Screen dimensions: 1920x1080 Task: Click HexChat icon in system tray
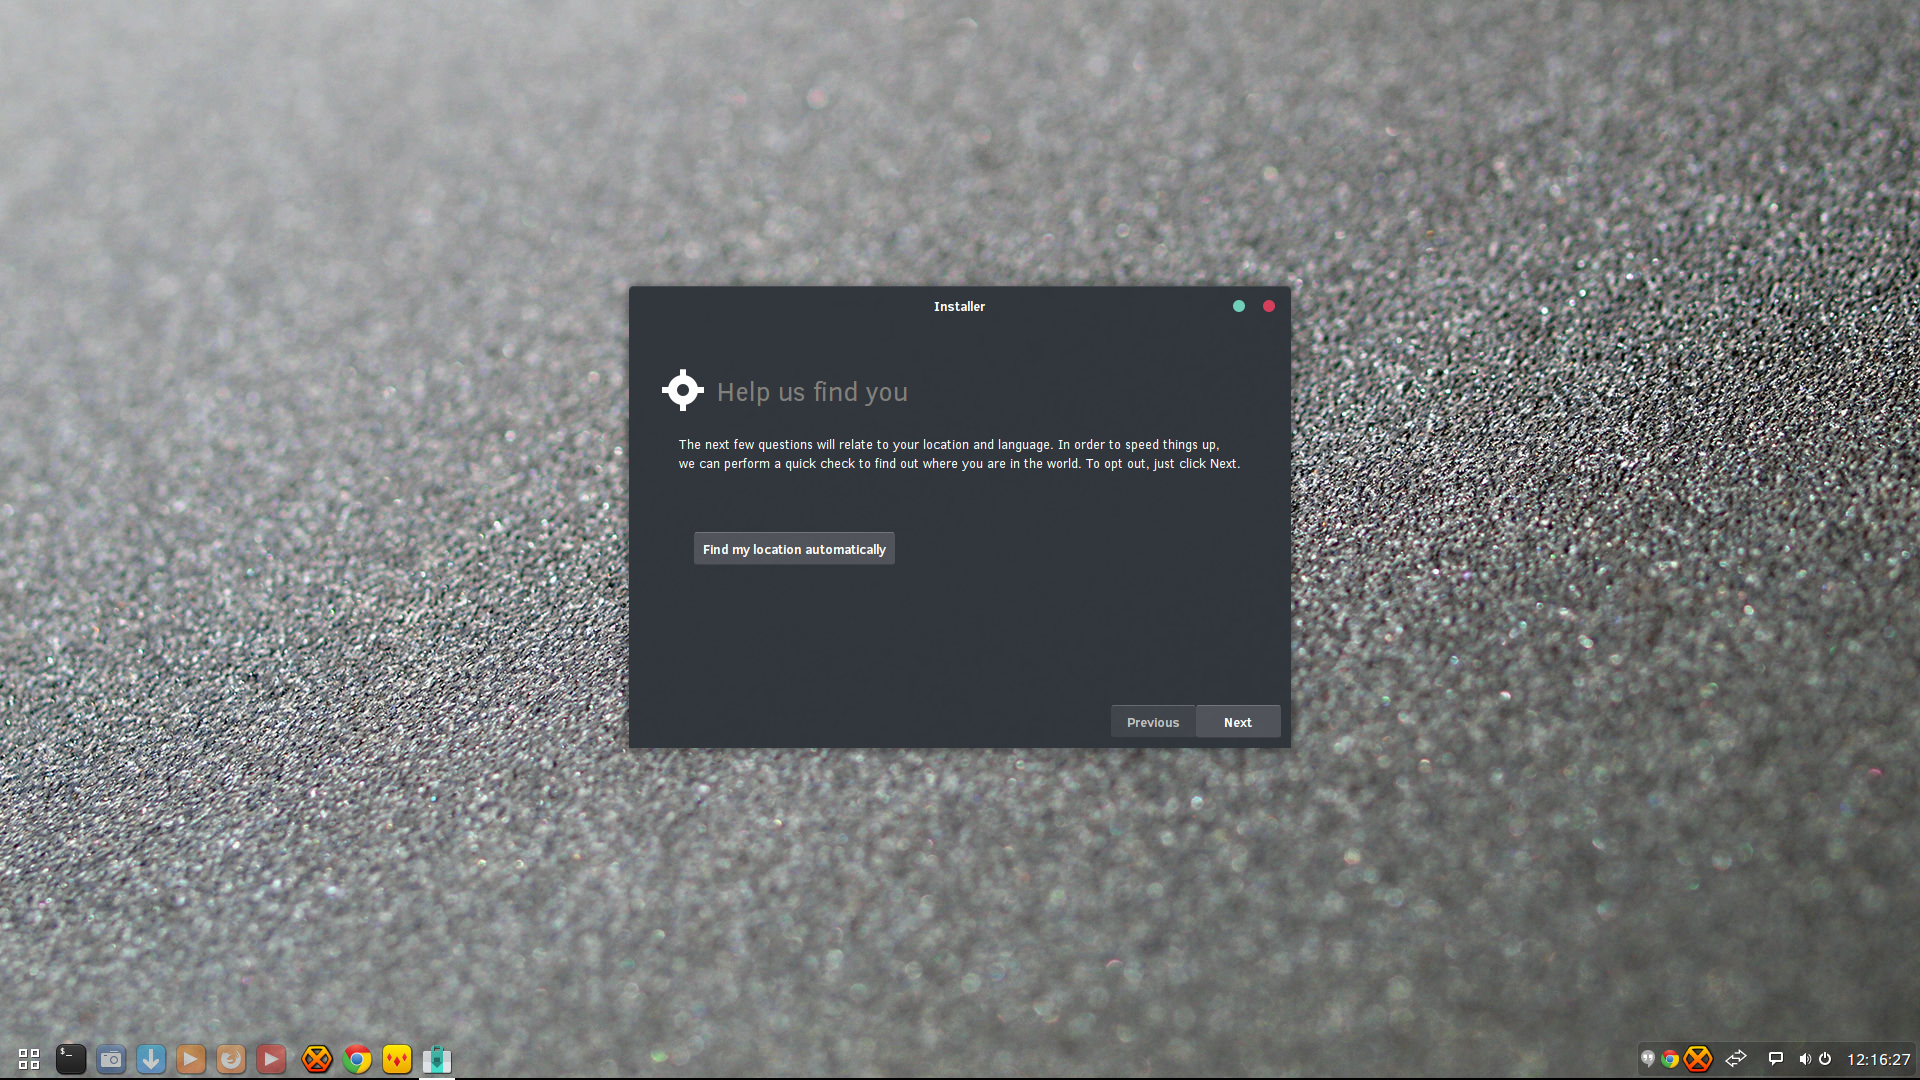click(x=1698, y=1059)
